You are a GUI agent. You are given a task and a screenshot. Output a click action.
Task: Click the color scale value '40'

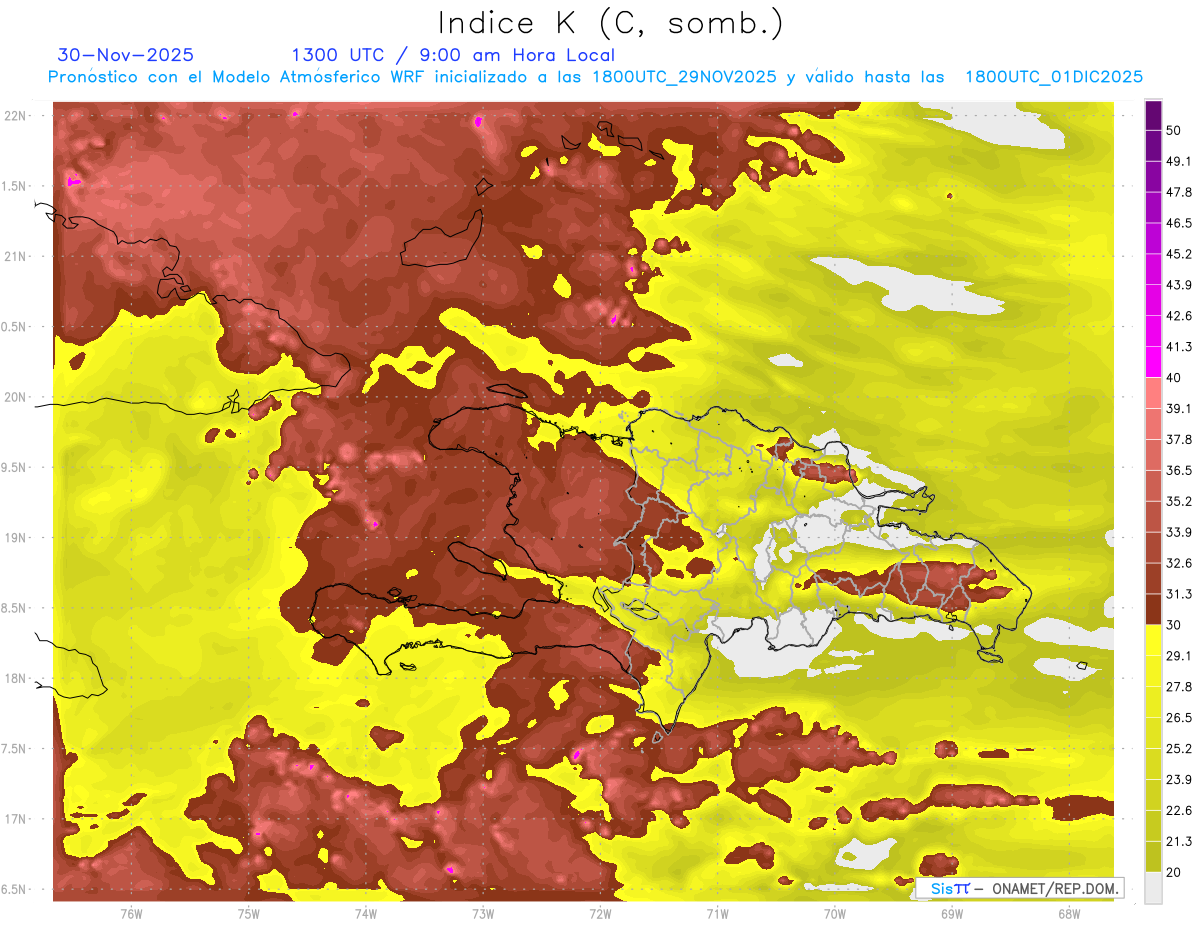[1176, 377]
